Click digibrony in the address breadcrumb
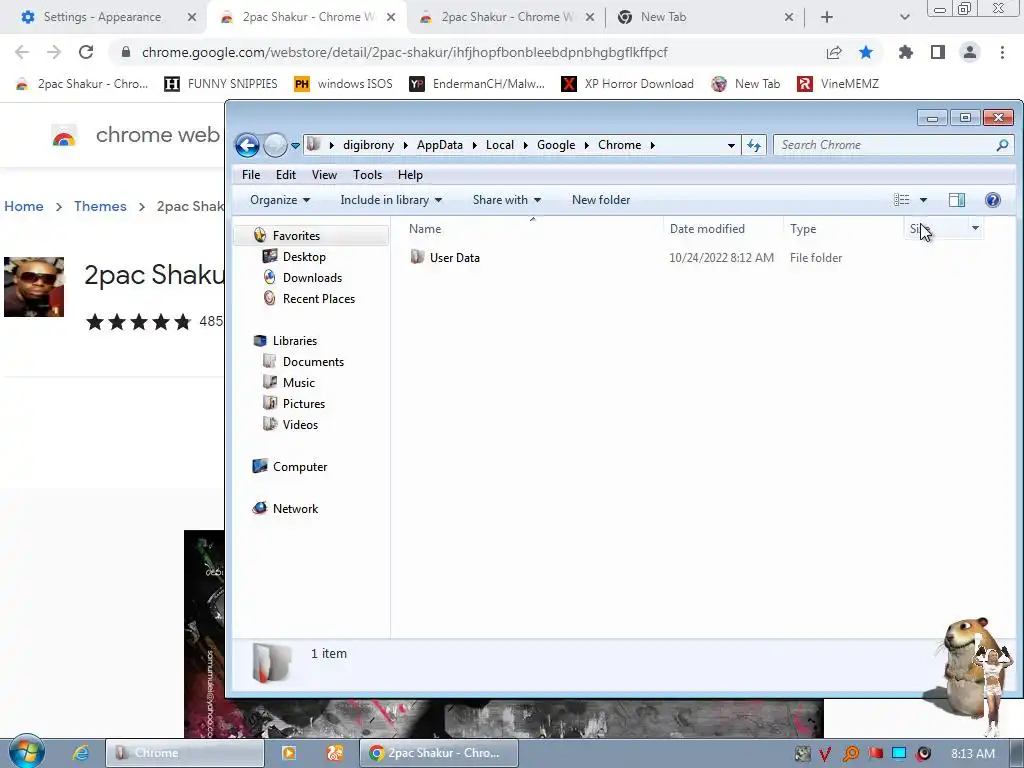Viewport: 1024px width, 768px height. (x=368, y=145)
